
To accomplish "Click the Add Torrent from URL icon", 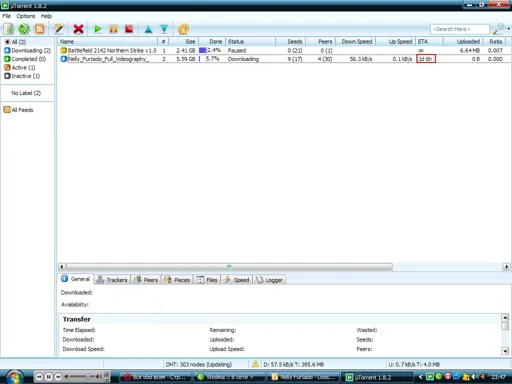I will (x=24, y=29).
